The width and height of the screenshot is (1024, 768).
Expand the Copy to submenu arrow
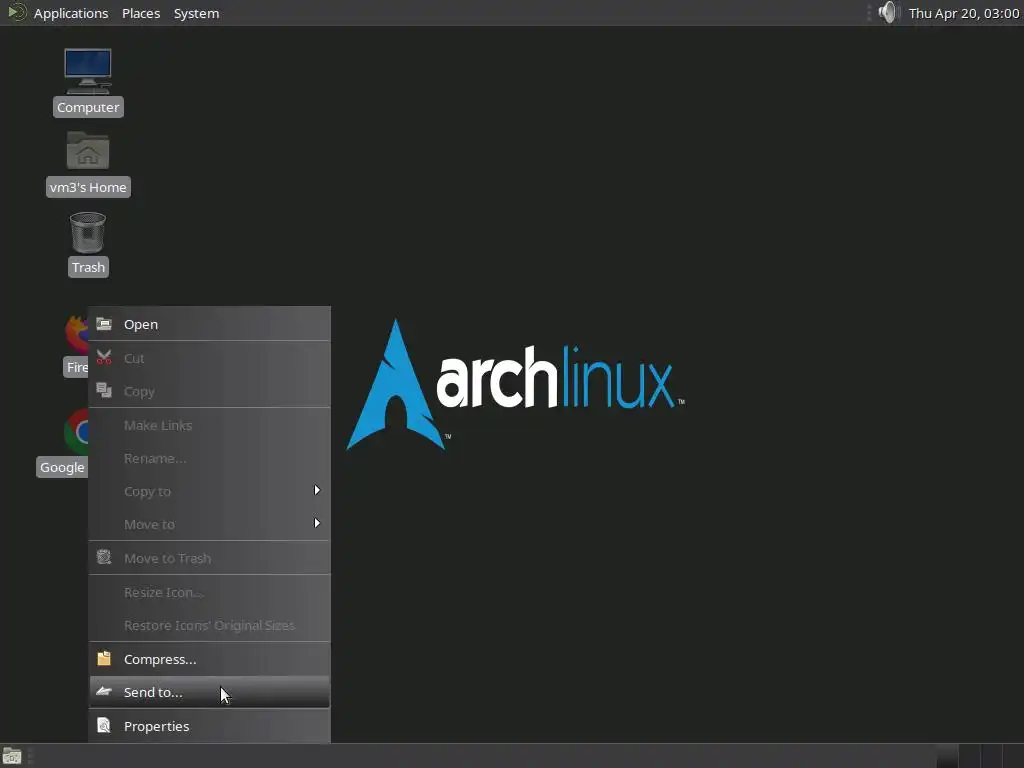[317, 490]
